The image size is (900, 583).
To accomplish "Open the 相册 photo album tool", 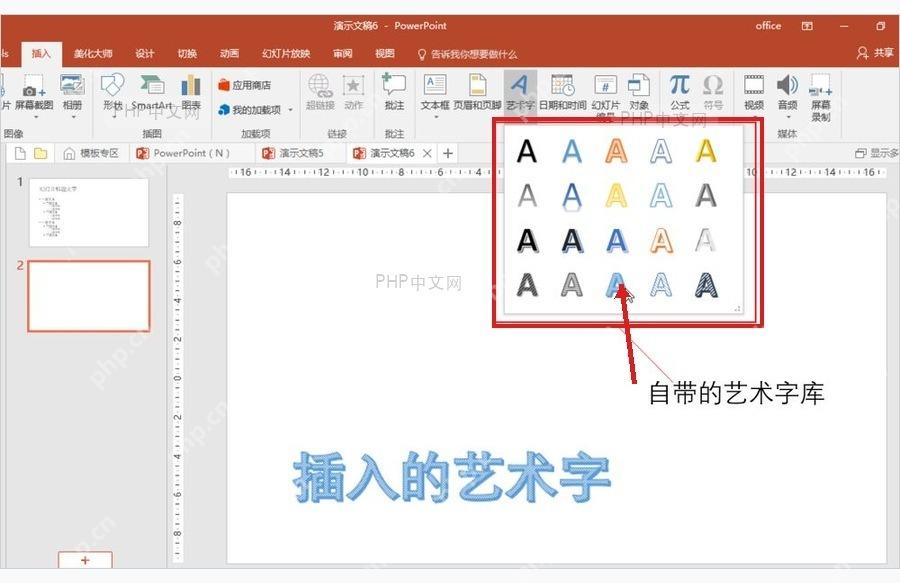I will coord(72,94).
